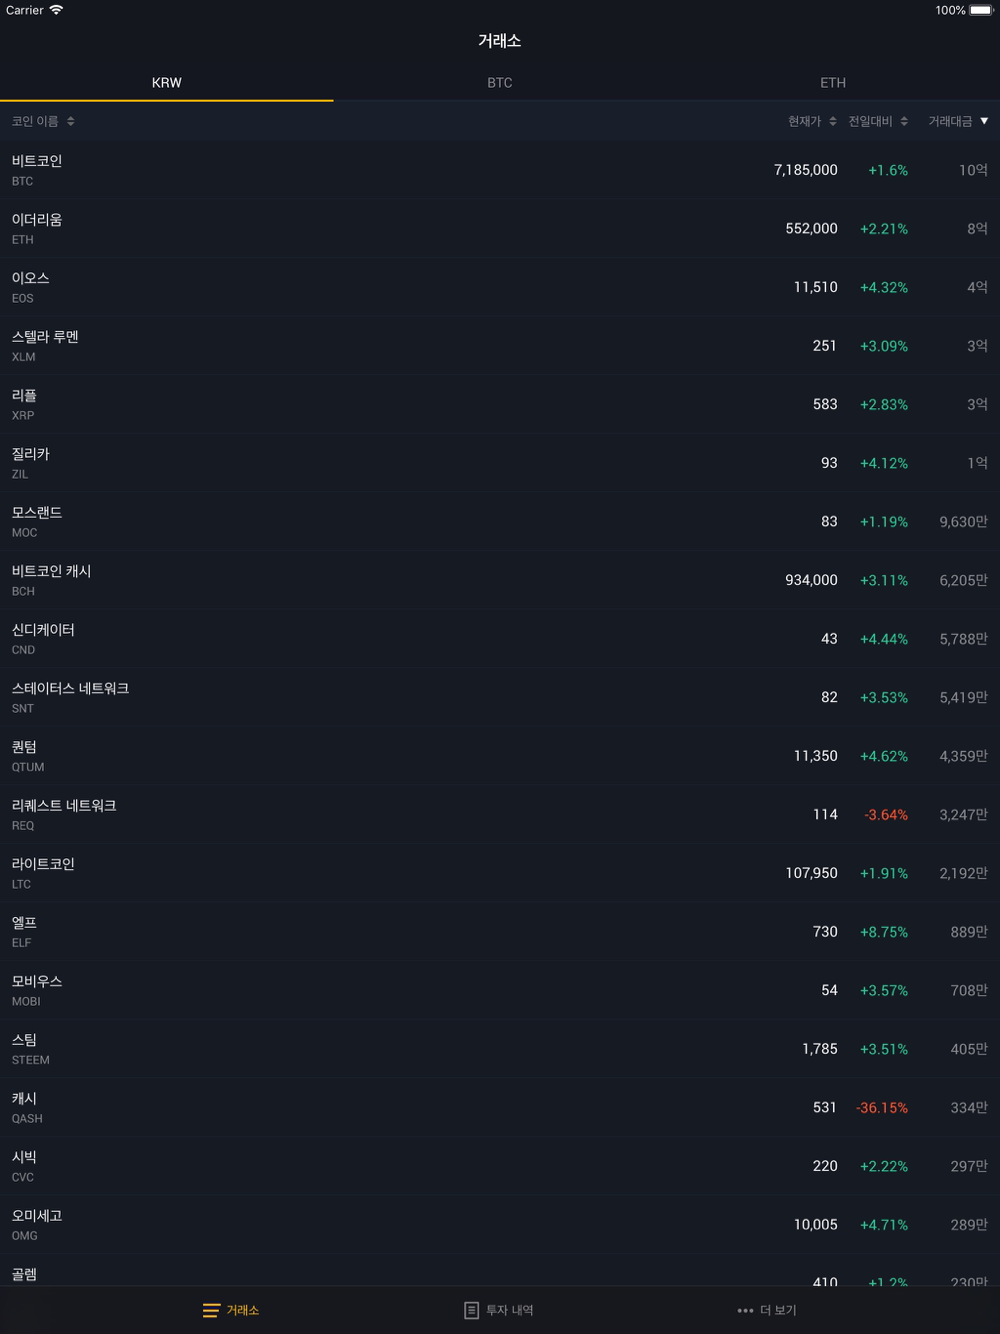Tap the investment history document icon
The height and width of the screenshot is (1334, 1000).
[471, 1310]
